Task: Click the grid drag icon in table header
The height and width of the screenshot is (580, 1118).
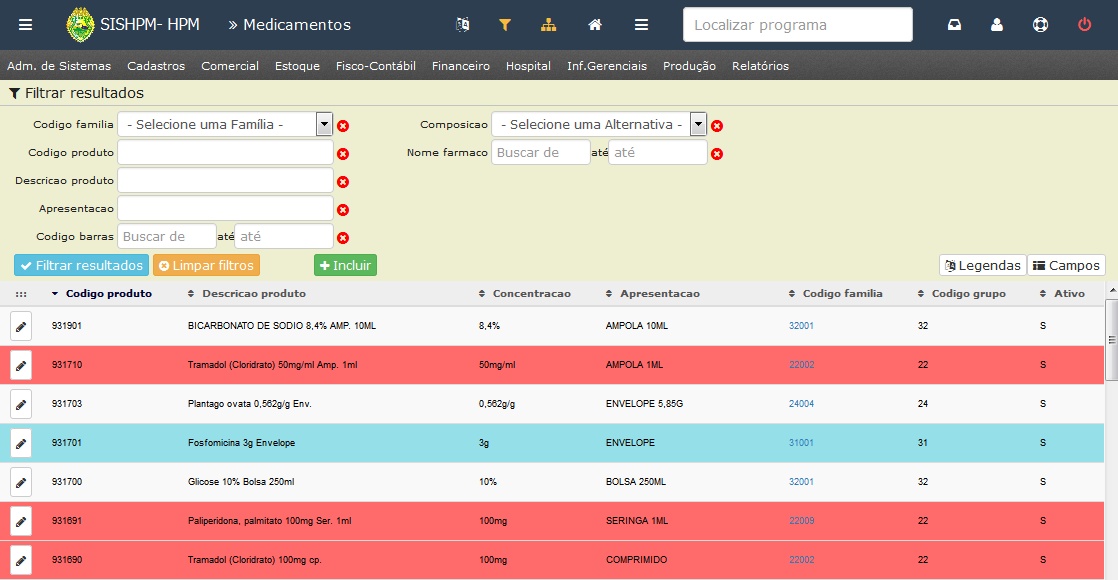Action: click(21, 294)
